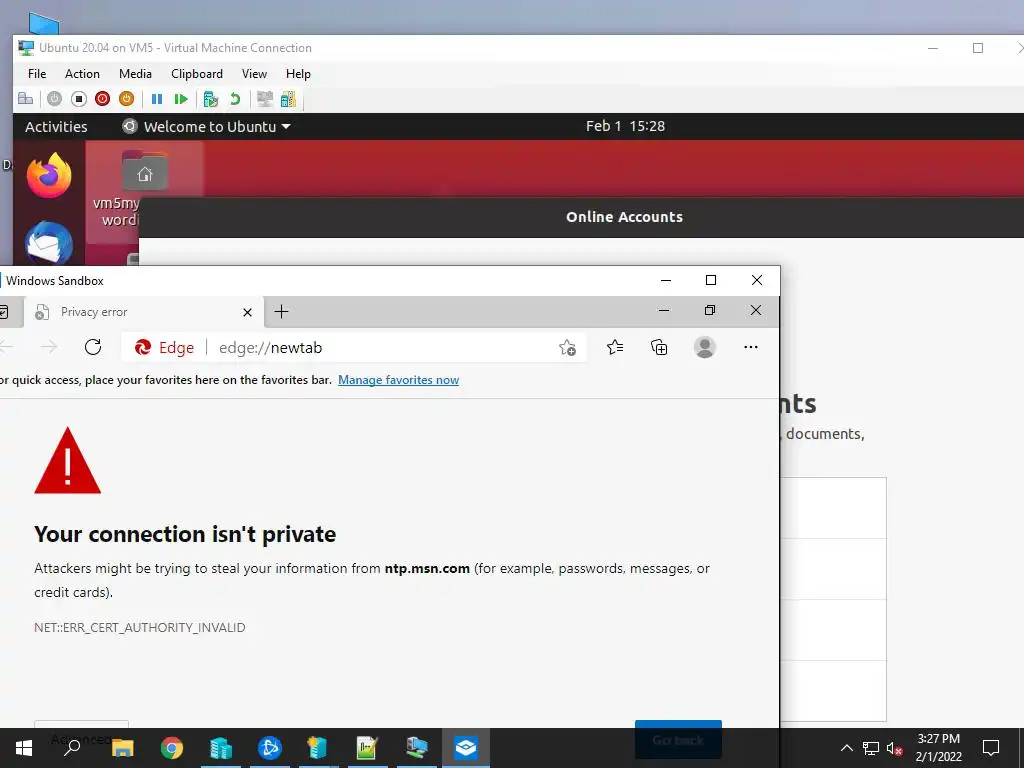This screenshot has height=768, width=1024.
Task: Create a VM checkpoint via the toolbar icon
Action: (210, 99)
